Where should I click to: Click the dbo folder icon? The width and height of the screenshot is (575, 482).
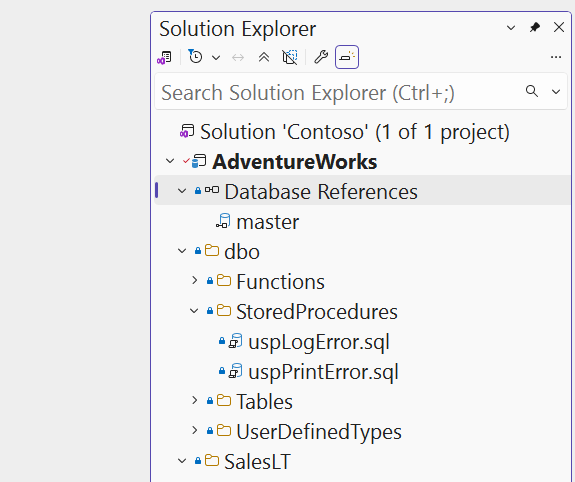(x=212, y=251)
